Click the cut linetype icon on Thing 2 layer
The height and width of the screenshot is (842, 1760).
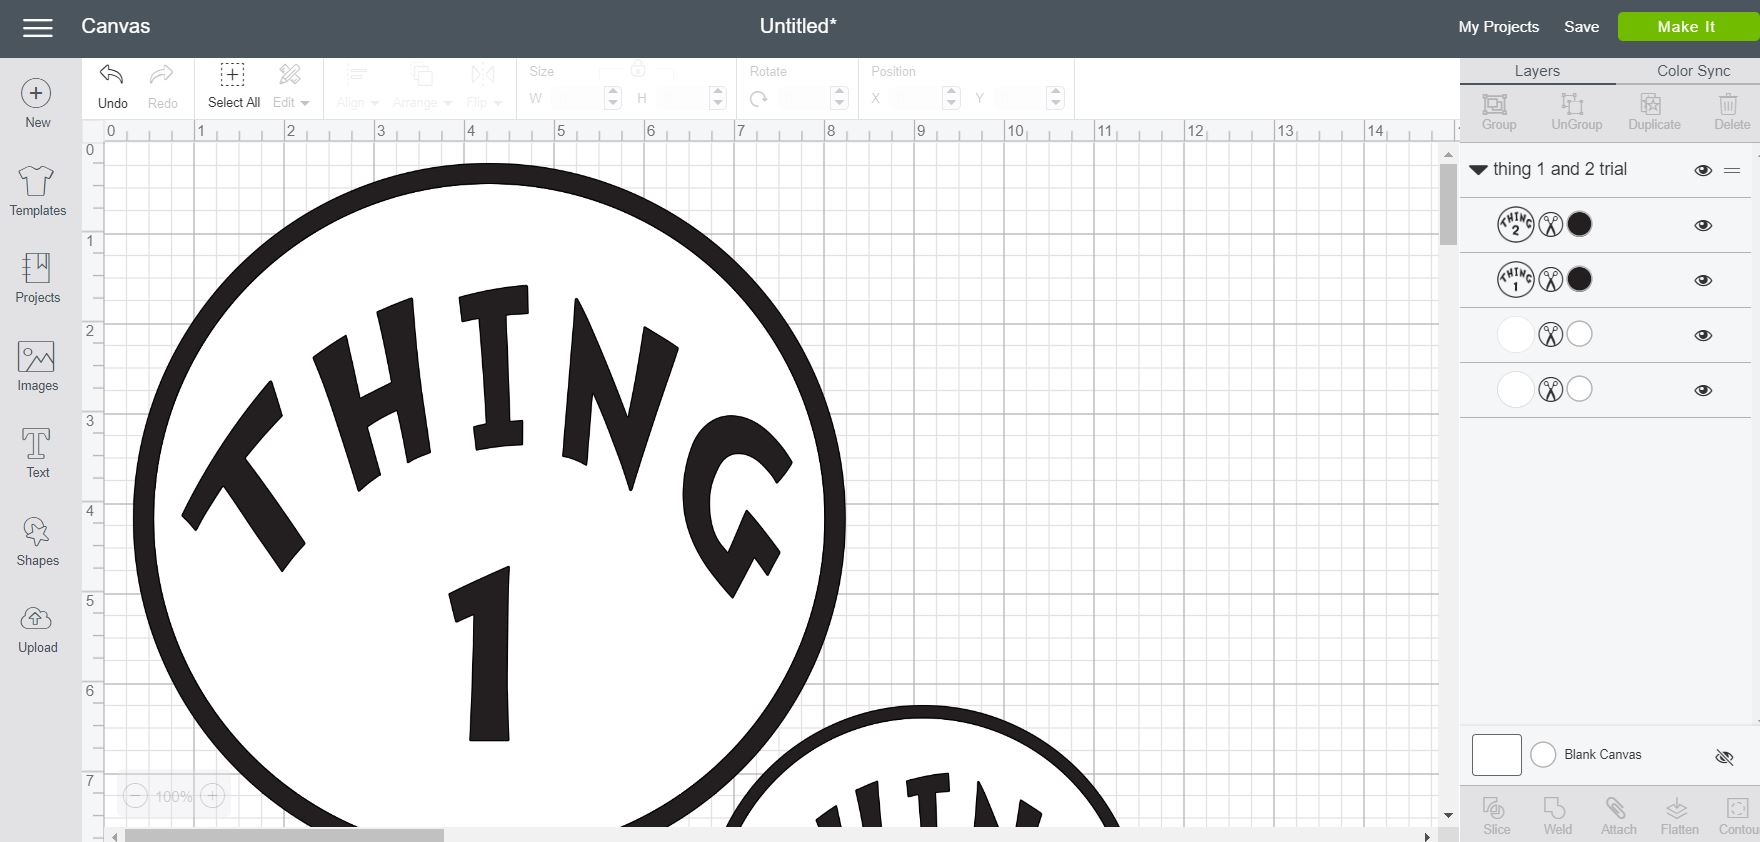pos(1550,225)
